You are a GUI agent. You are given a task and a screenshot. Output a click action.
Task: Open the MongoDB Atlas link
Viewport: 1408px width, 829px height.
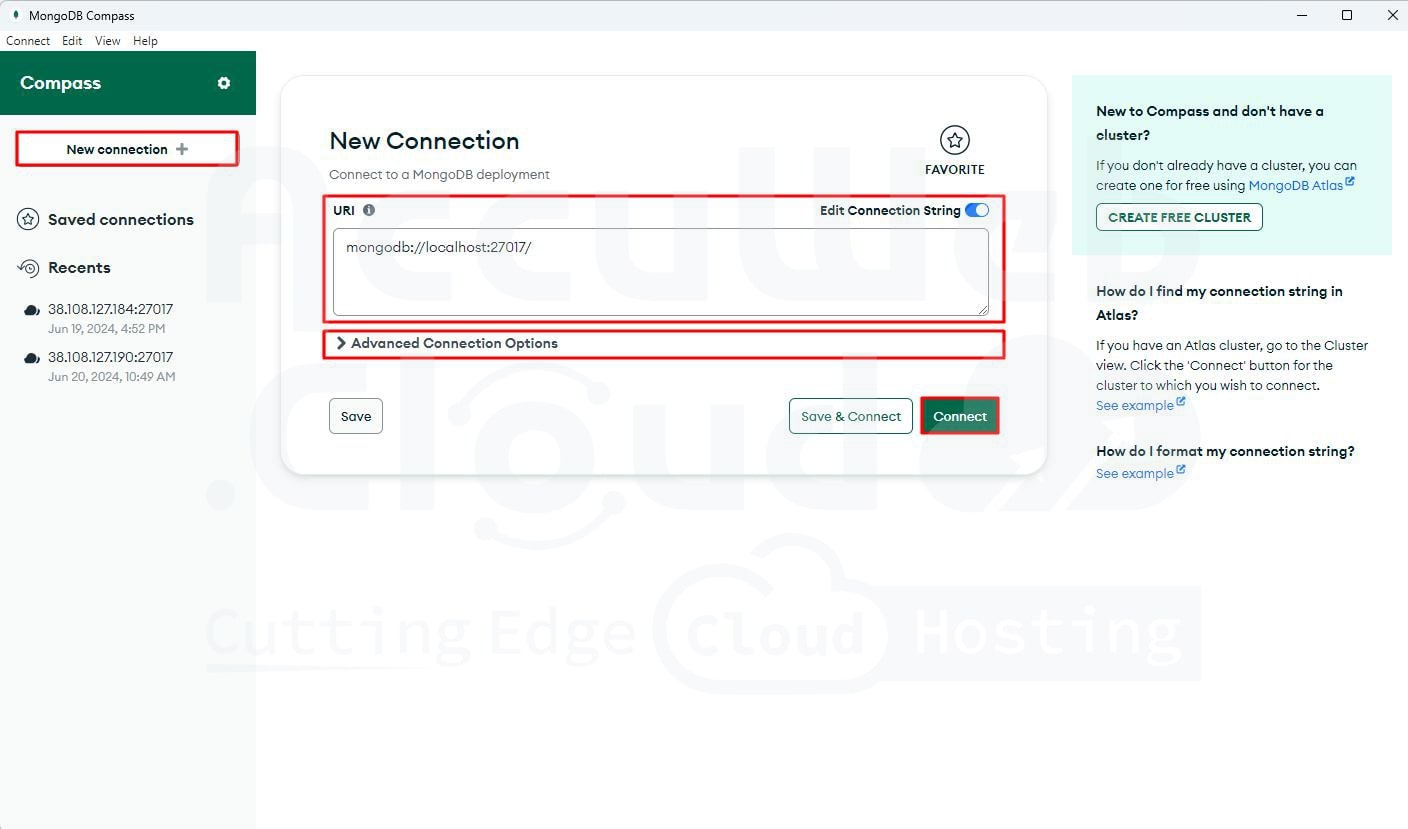[x=1296, y=186]
